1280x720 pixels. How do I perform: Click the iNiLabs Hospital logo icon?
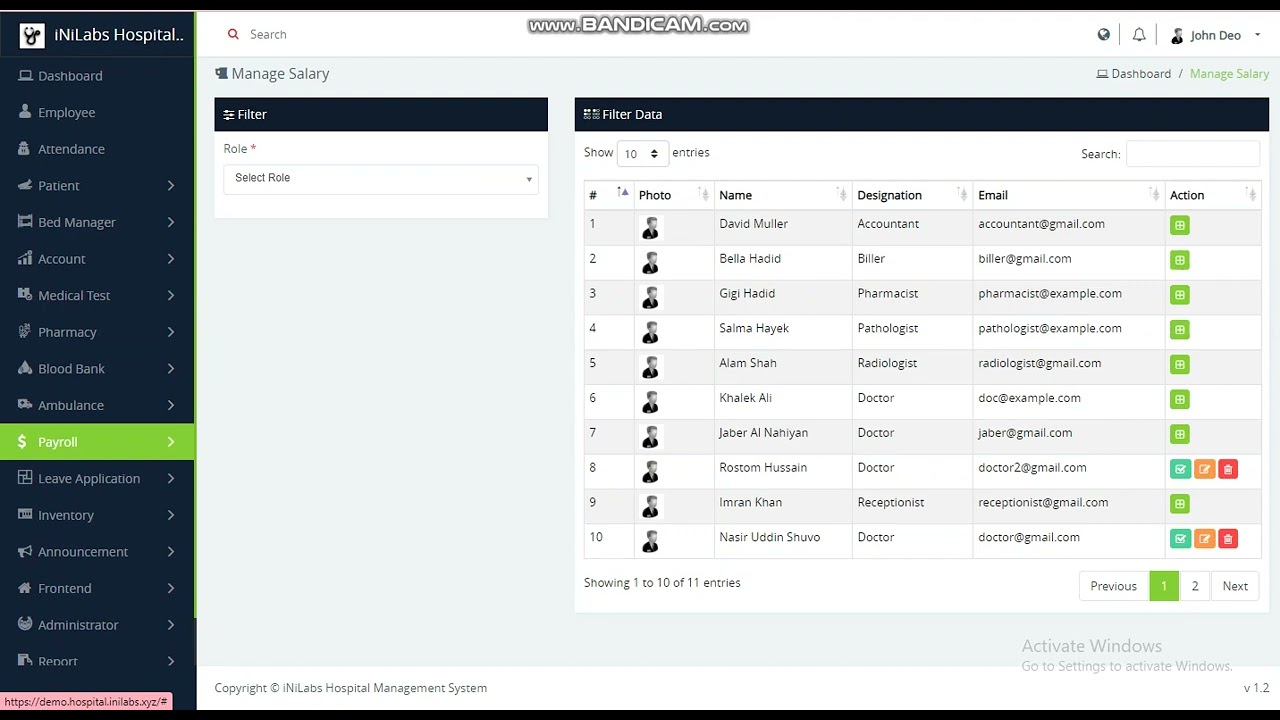click(x=32, y=35)
